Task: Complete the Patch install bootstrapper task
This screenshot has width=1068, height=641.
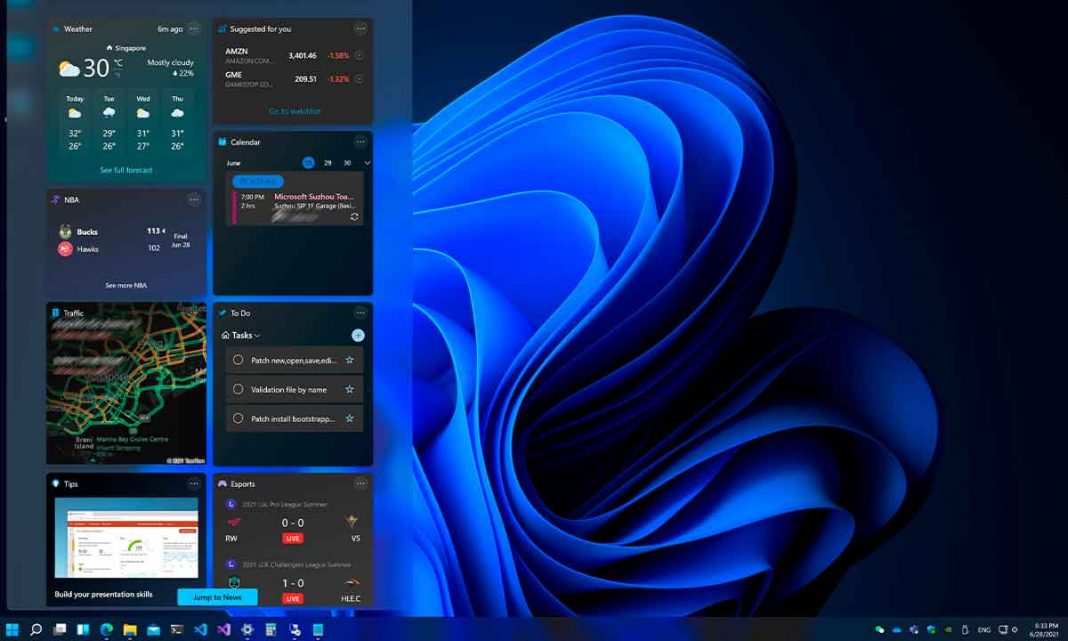Action: tap(238, 419)
